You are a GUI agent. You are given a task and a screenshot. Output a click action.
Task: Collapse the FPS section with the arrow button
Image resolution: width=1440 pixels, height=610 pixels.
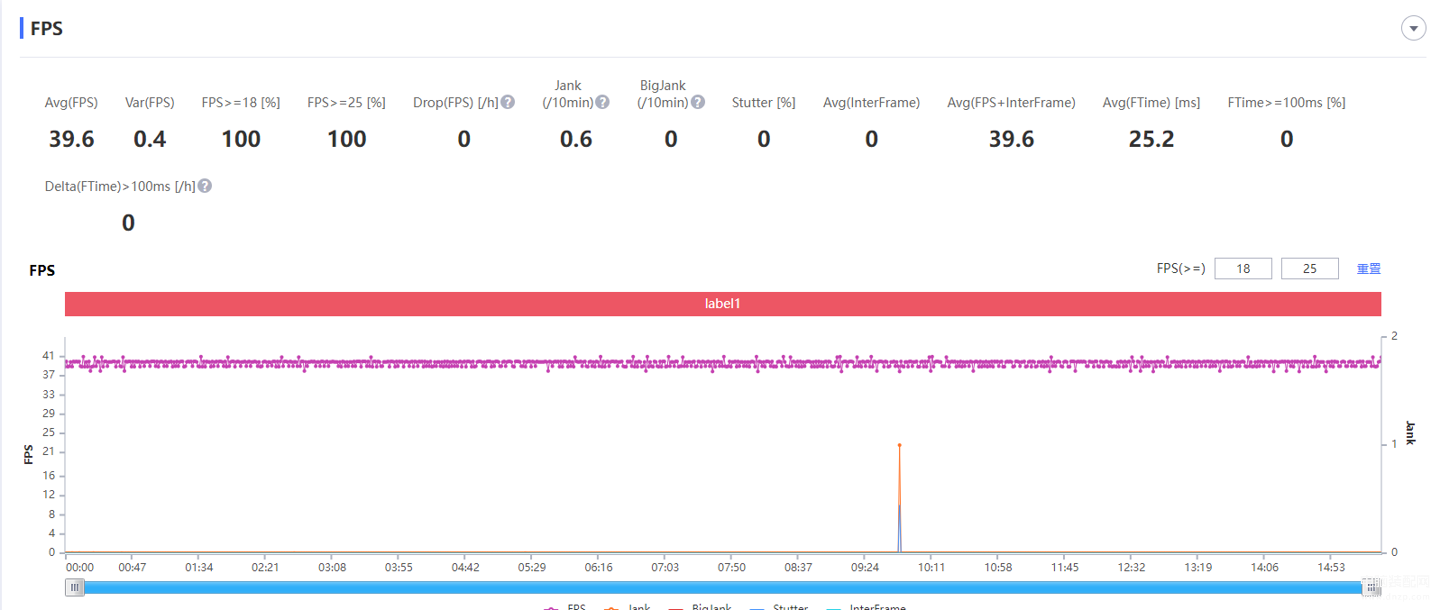[1413, 29]
